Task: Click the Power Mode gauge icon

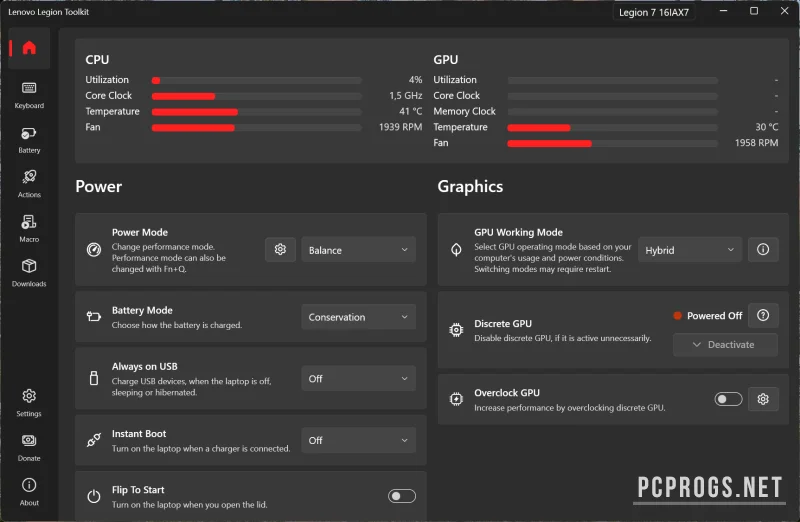Action: 94,250
